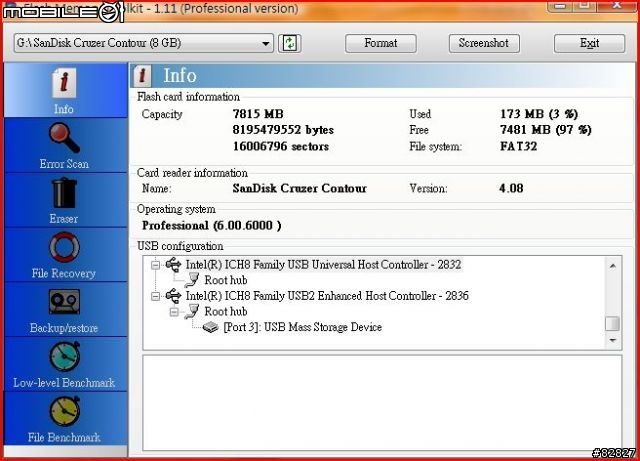The height and width of the screenshot is (461, 640).
Task: Open the Backup/restore tape icon
Action: click(x=64, y=301)
